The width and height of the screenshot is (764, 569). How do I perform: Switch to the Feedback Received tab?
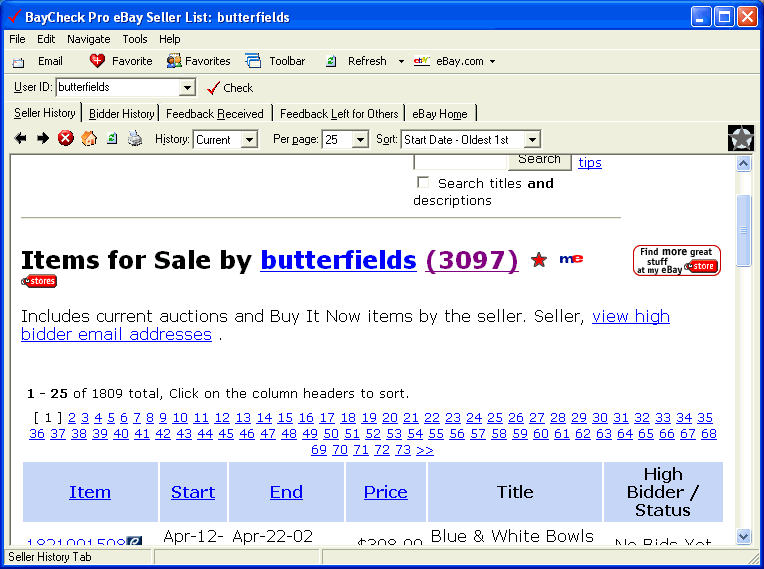(x=214, y=114)
